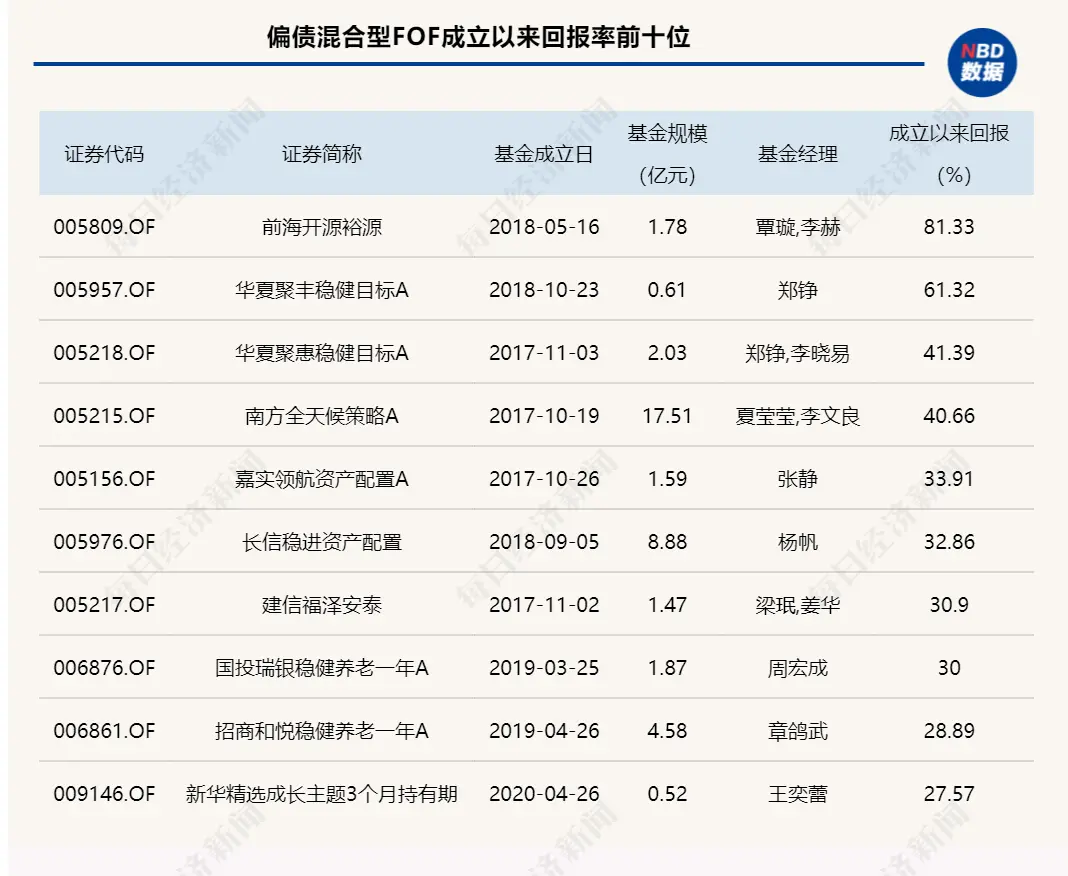Click inception date 2020-04-26
Viewport: 1068px width, 876px height.
[x=544, y=794]
